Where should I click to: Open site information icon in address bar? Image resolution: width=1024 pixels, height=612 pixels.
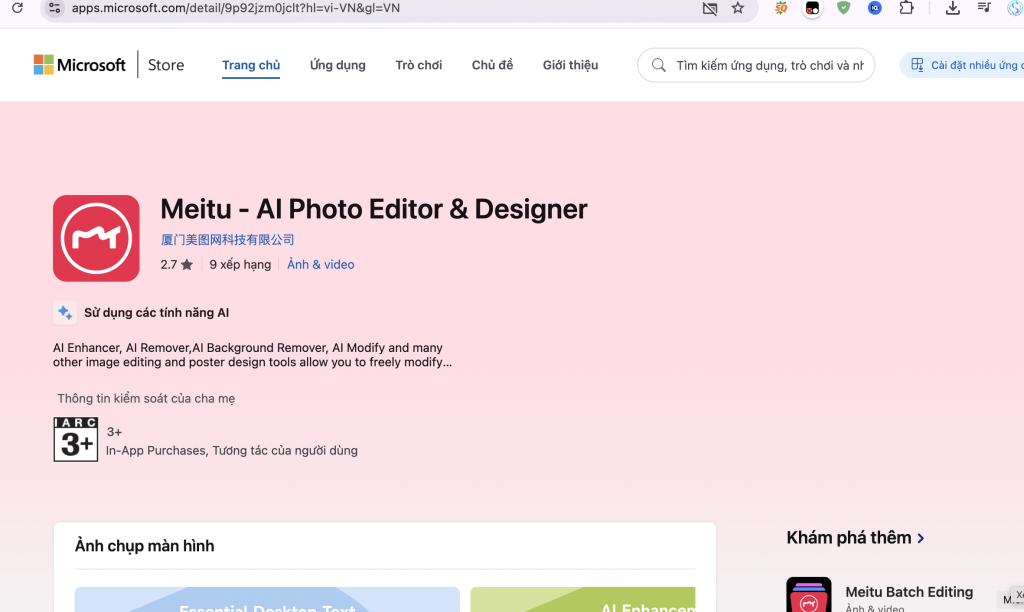(55, 8)
